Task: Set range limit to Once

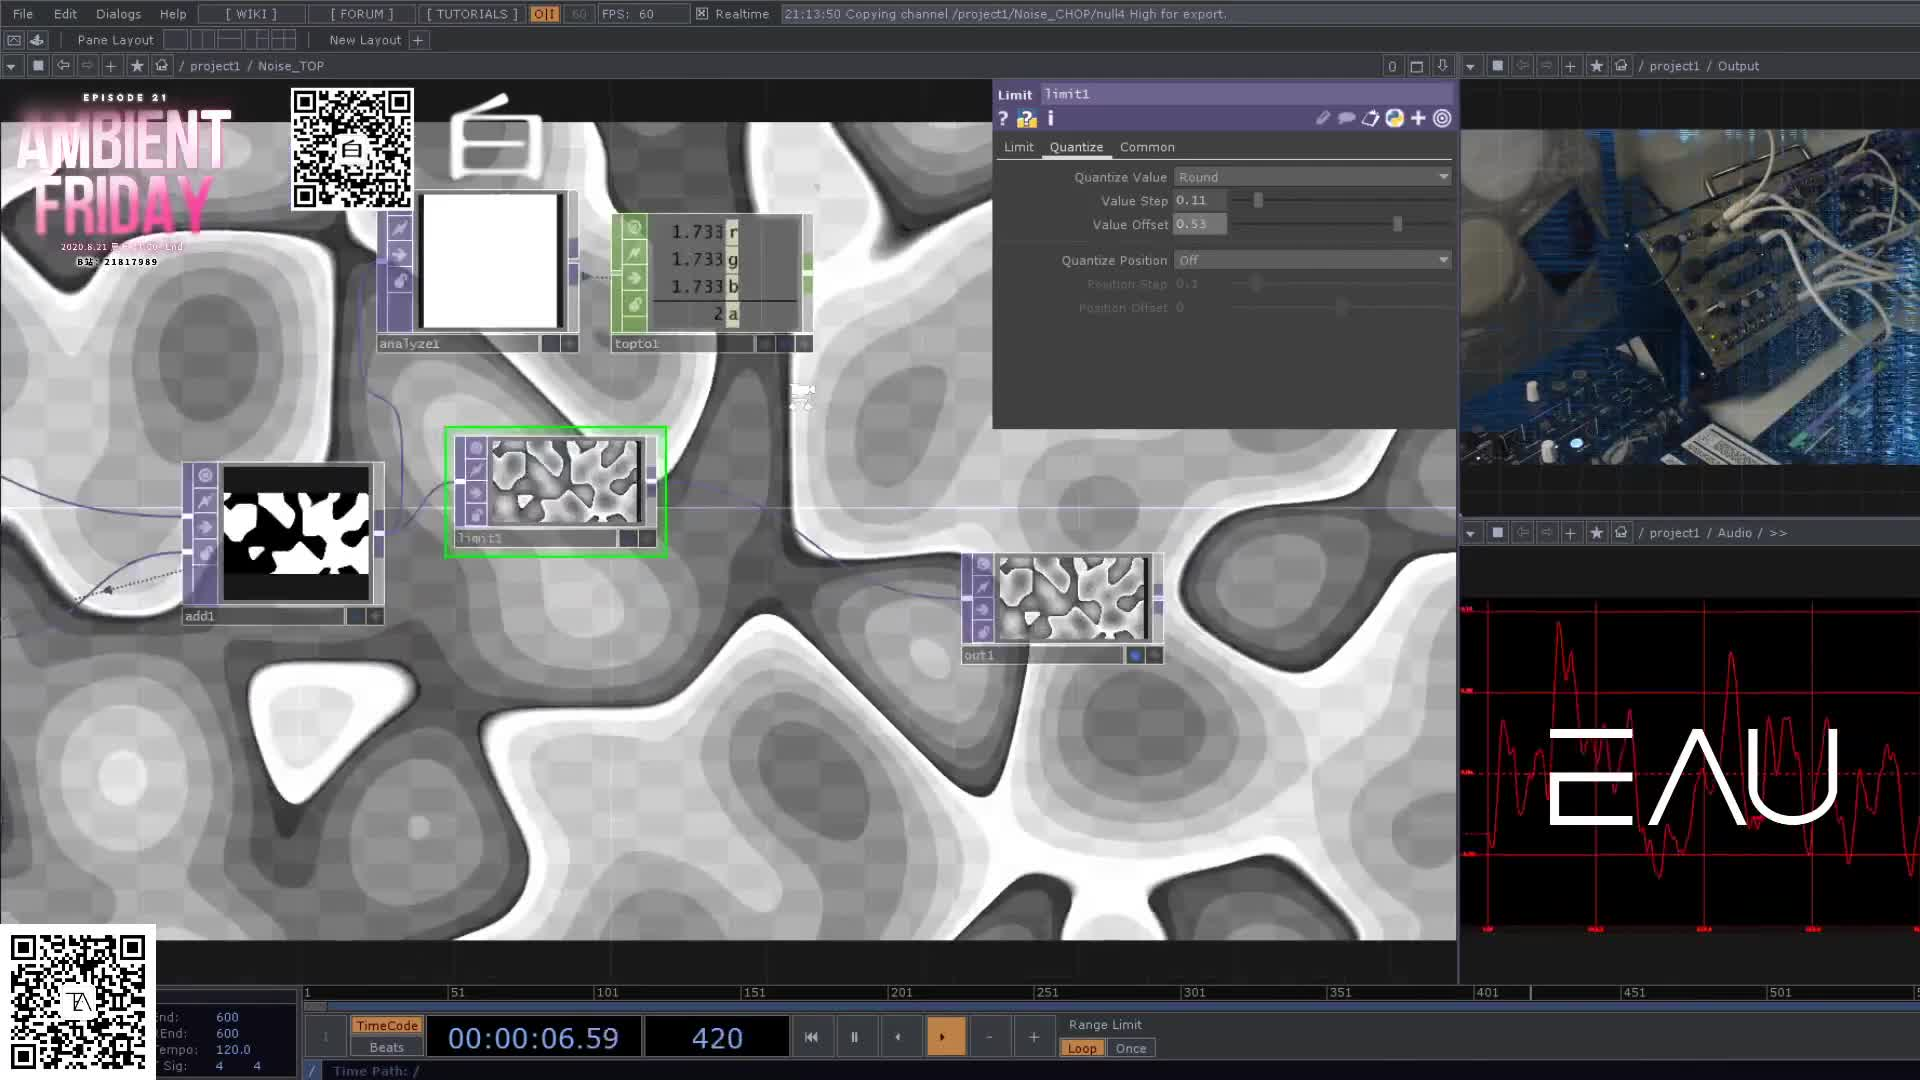Action: pos(1131,1048)
